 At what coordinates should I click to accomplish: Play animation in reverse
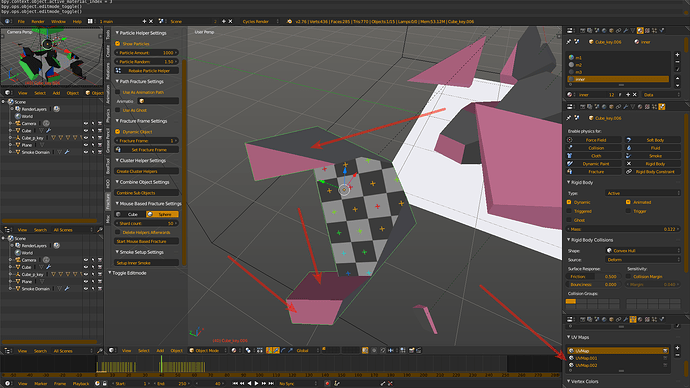click(250, 384)
